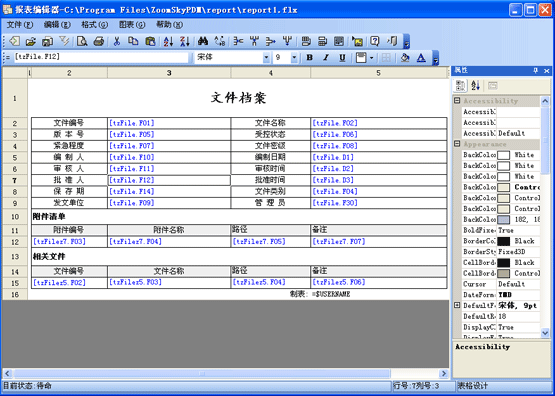Collapse the Accessibility property group
Screen dimensions: 555x396
click(x=457, y=101)
